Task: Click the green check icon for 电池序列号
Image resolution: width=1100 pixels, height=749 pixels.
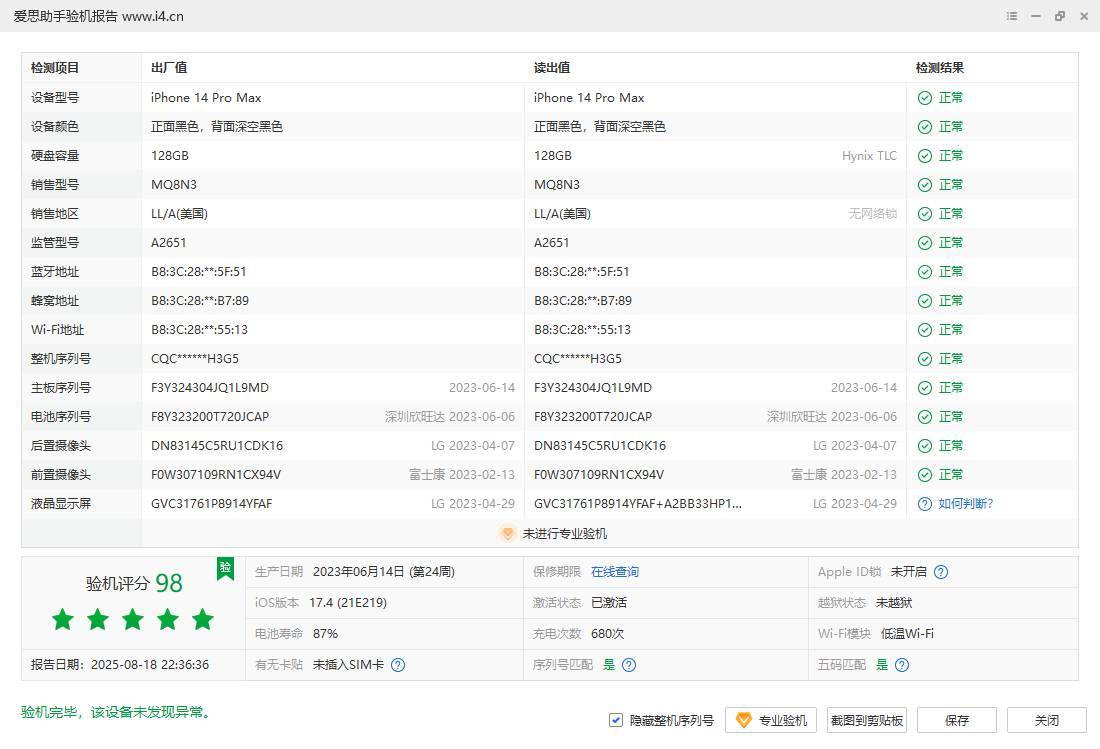Action: [x=925, y=417]
